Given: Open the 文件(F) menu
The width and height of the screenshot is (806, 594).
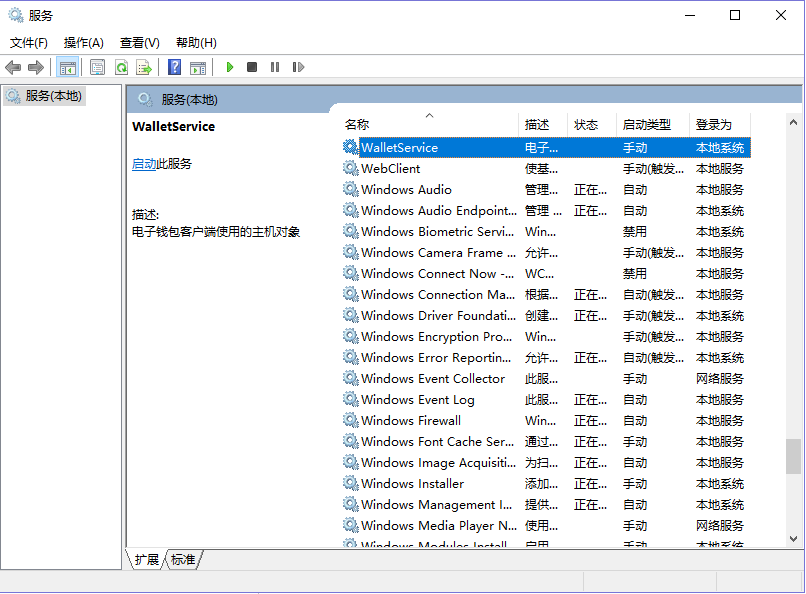Looking at the screenshot, I should [x=29, y=43].
